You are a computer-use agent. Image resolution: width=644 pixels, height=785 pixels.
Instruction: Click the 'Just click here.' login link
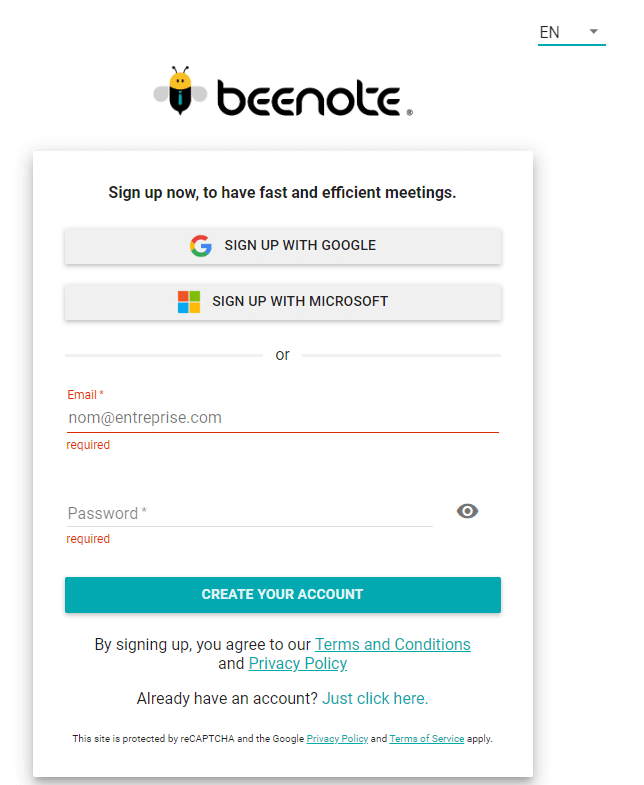point(375,698)
